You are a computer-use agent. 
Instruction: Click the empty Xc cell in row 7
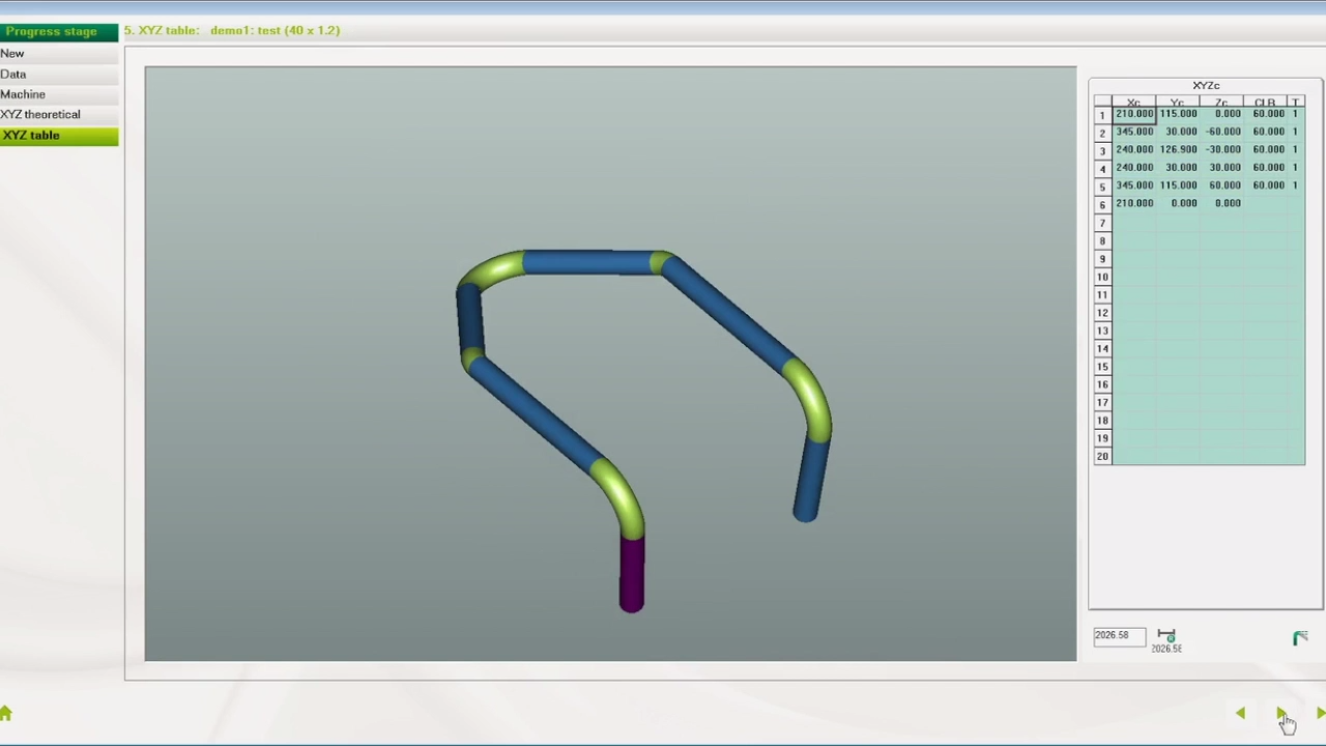click(1134, 222)
